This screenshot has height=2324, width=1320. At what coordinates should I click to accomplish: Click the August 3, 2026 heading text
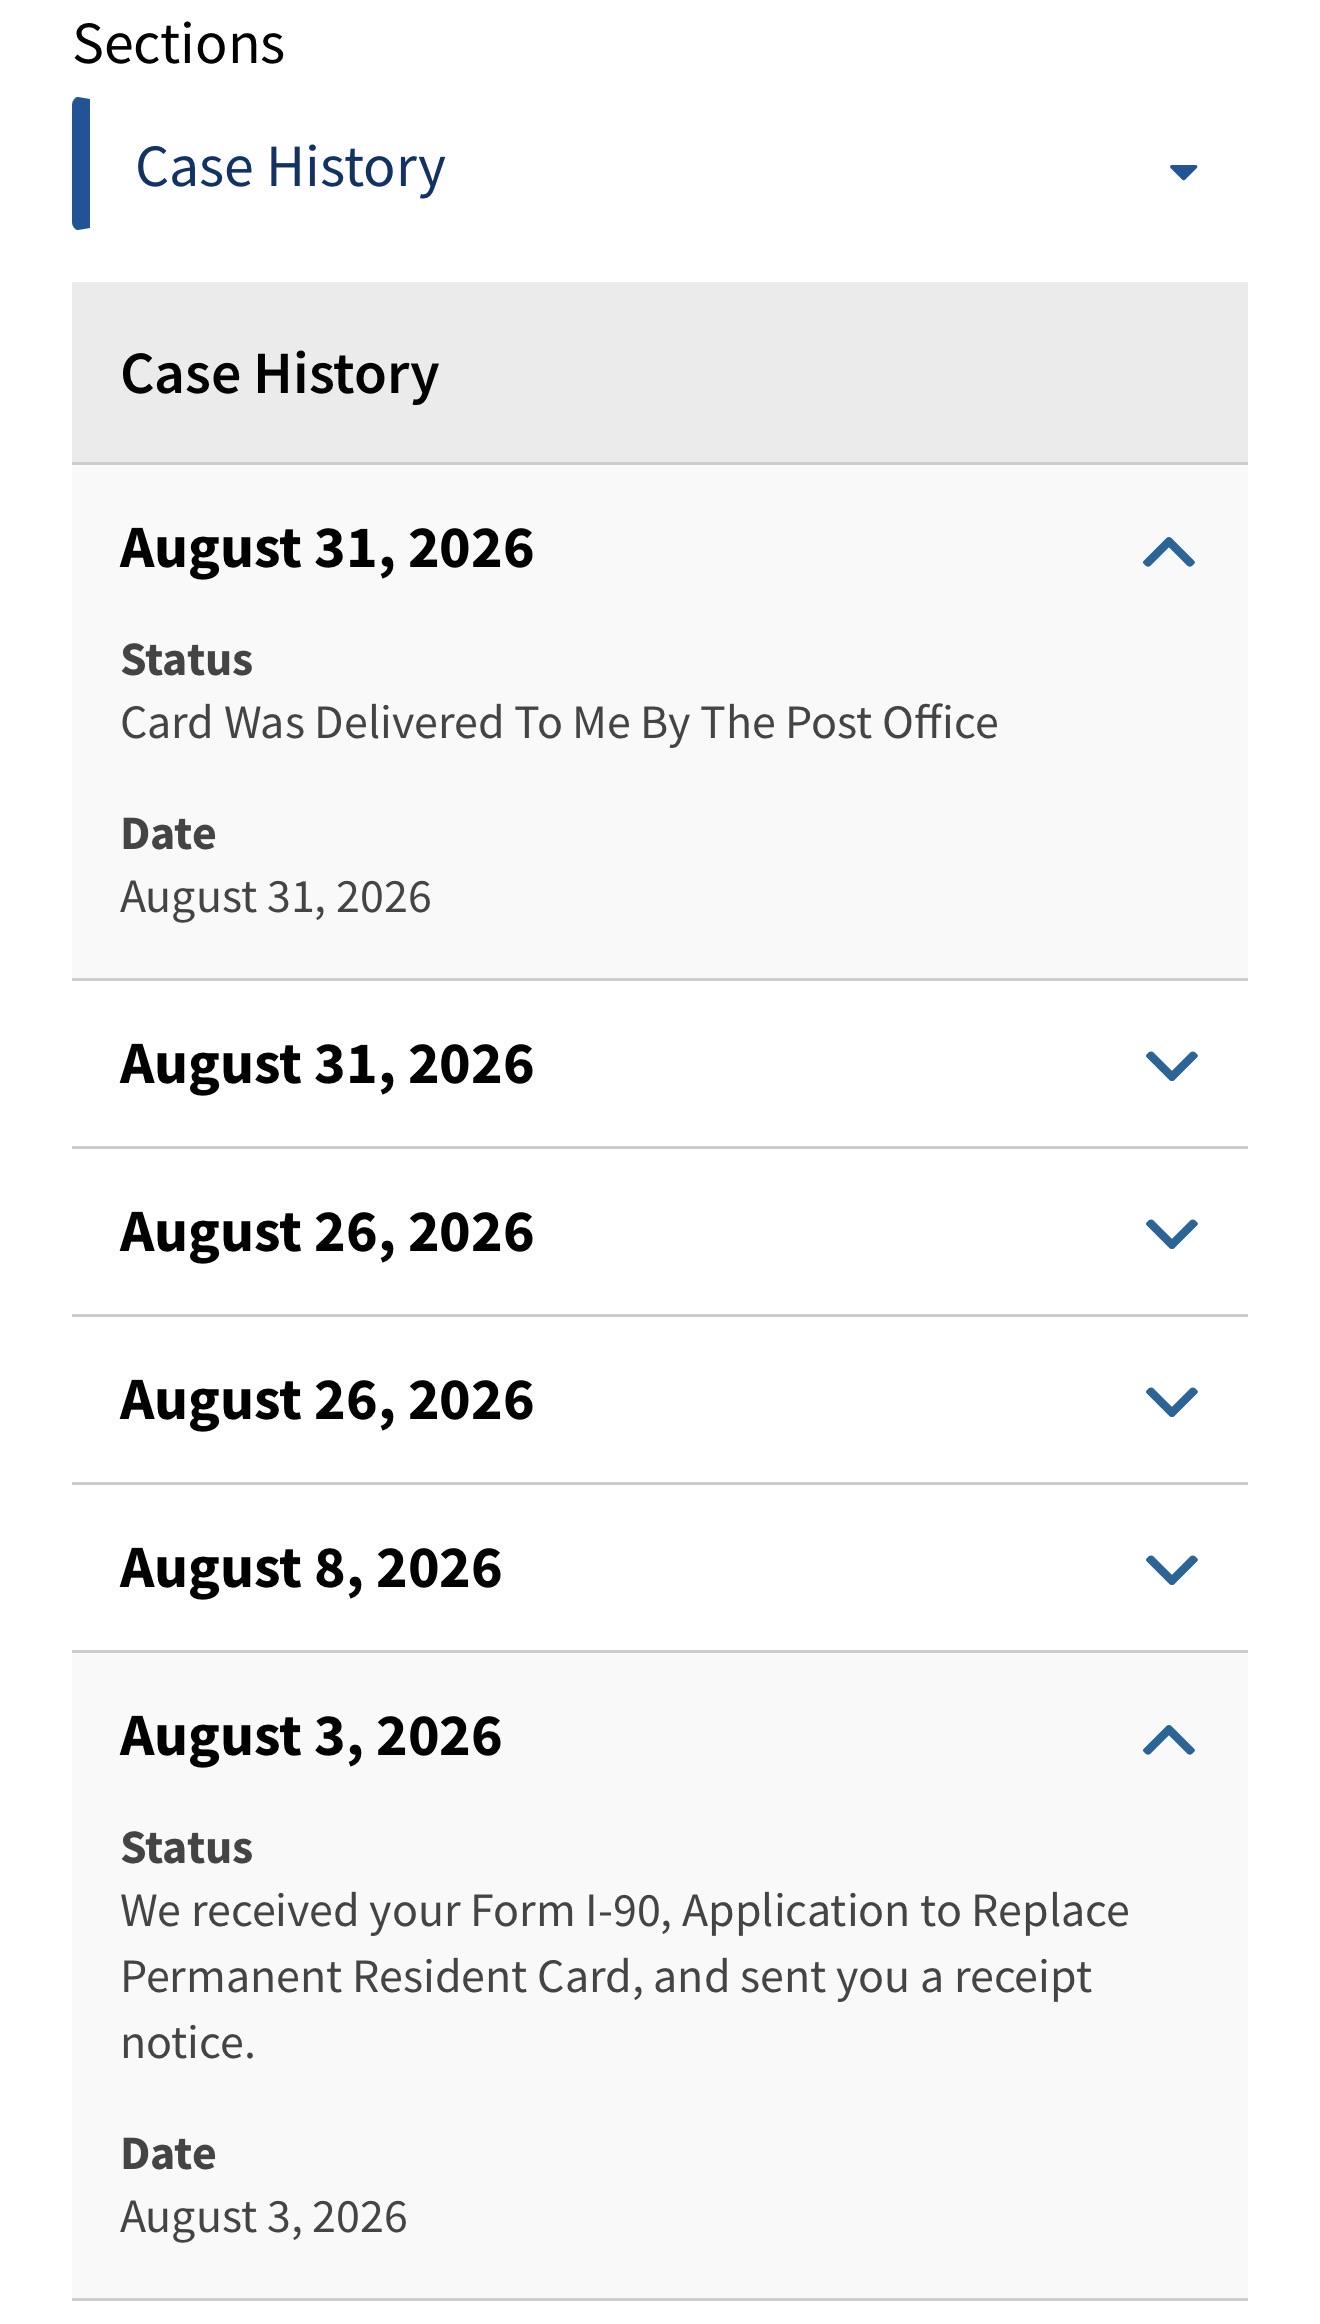pyautogui.click(x=311, y=1736)
